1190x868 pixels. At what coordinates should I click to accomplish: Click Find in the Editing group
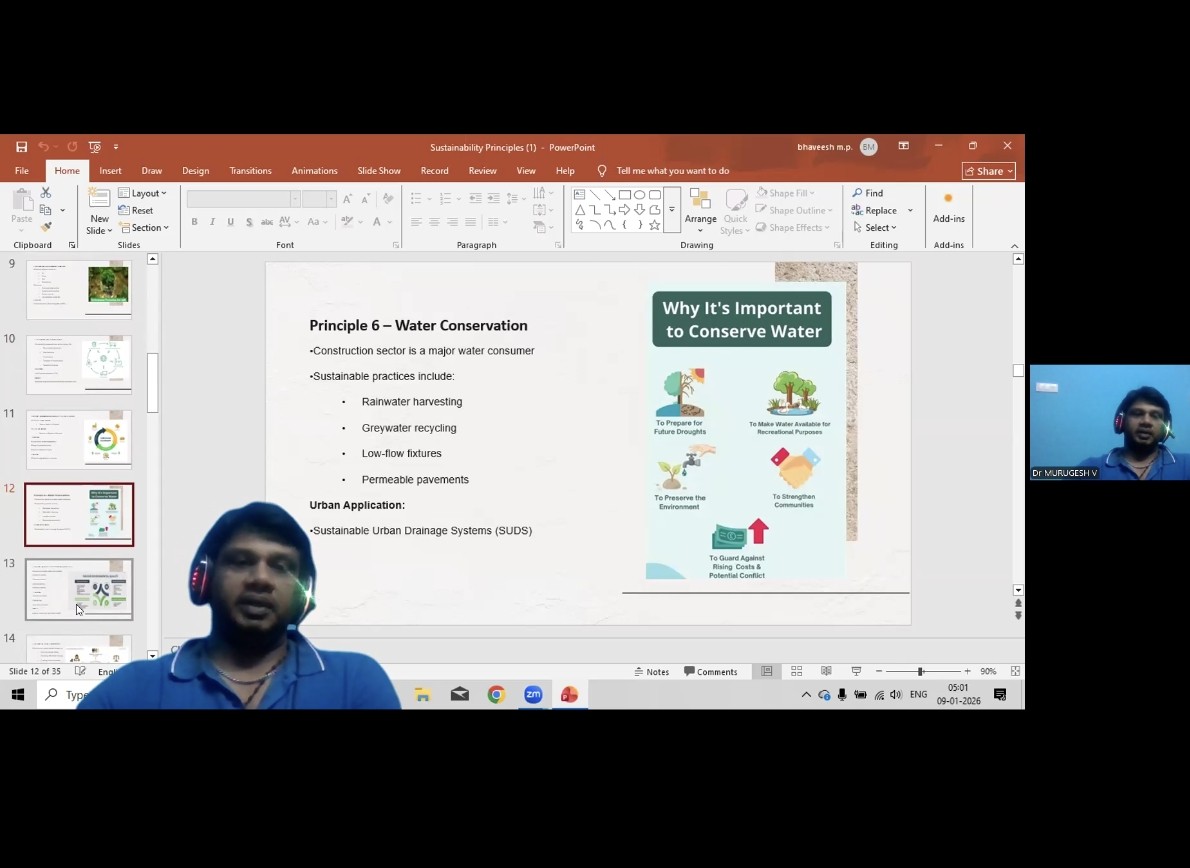point(868,193)
